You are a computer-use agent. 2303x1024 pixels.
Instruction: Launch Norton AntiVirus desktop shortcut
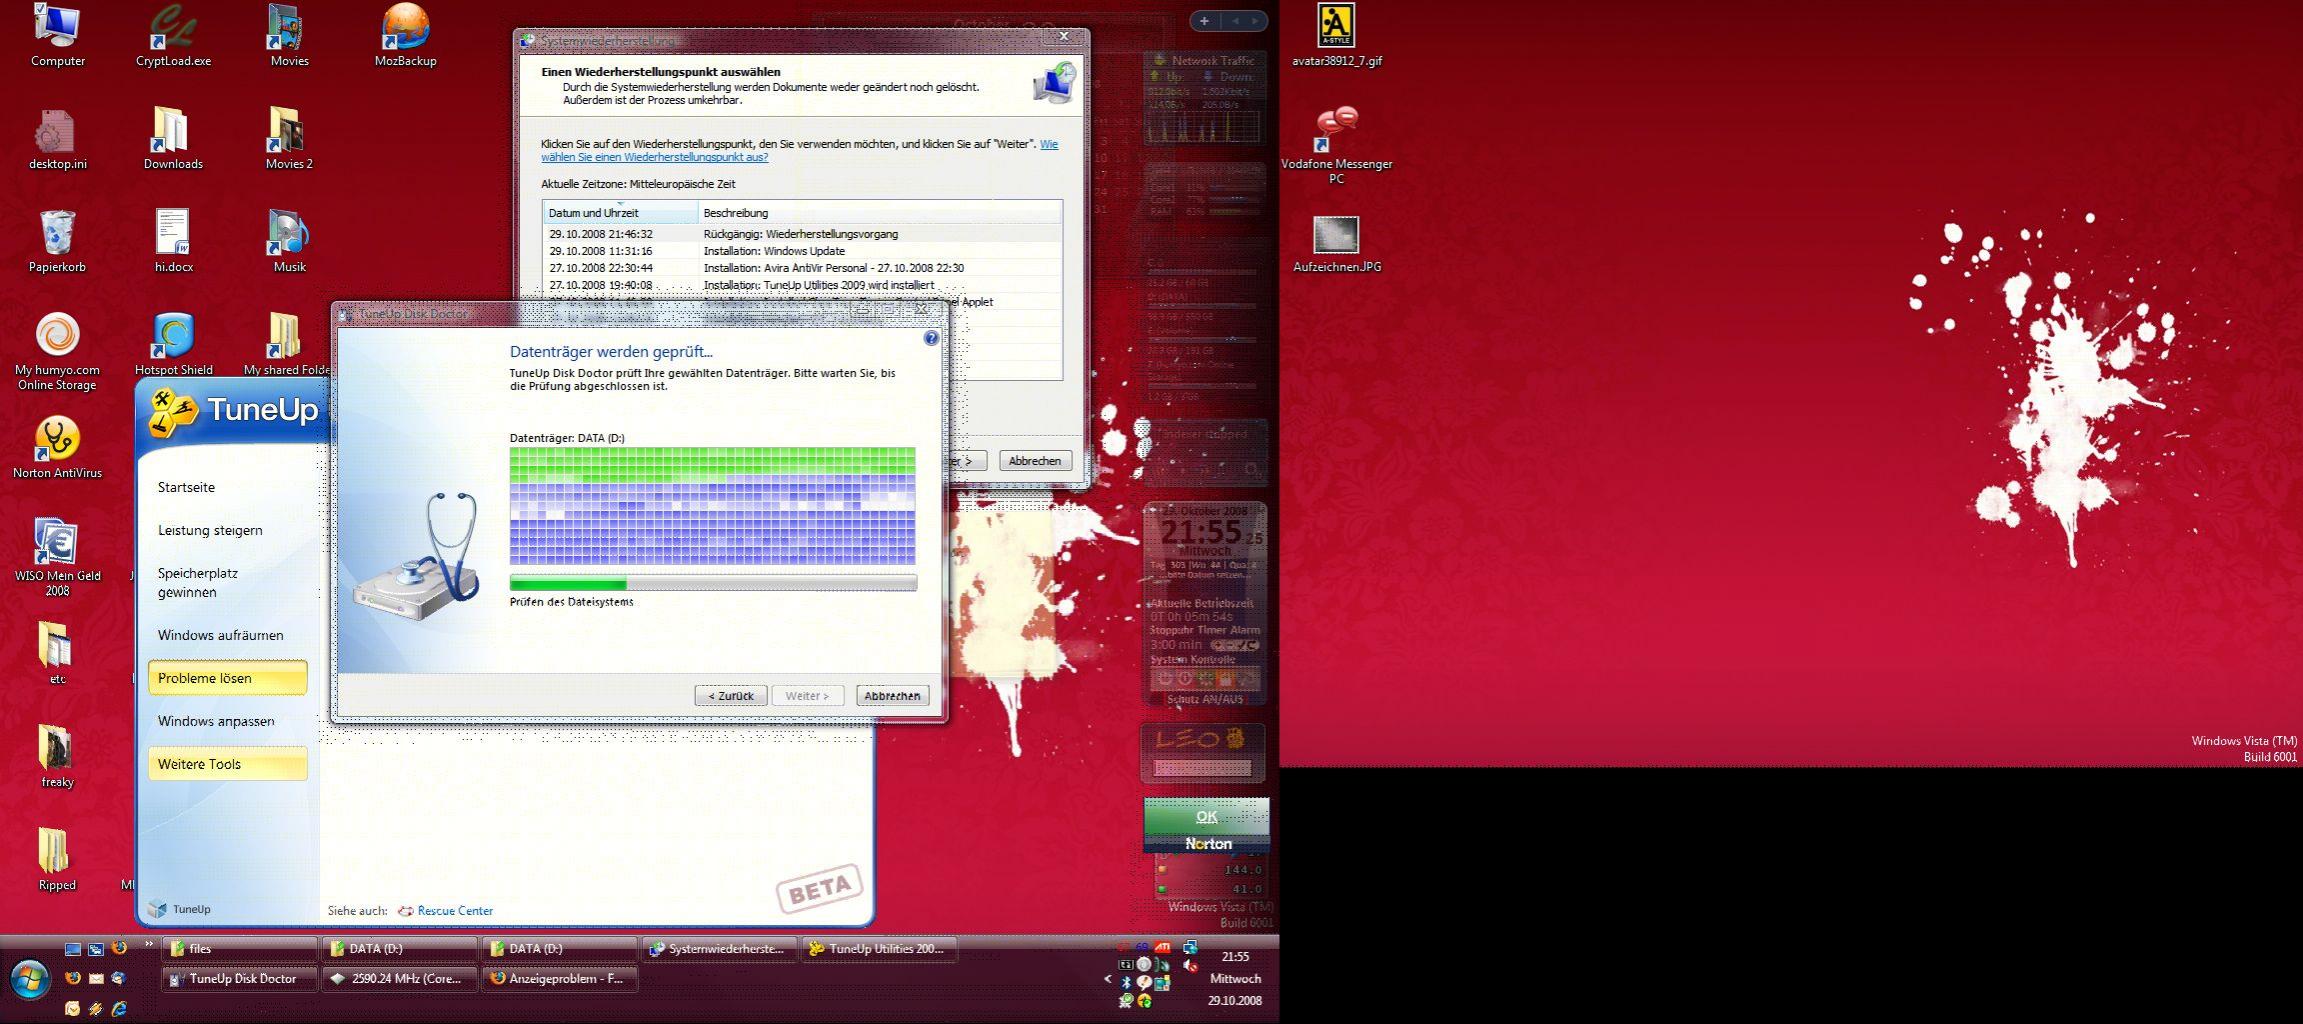pos(57,449)
